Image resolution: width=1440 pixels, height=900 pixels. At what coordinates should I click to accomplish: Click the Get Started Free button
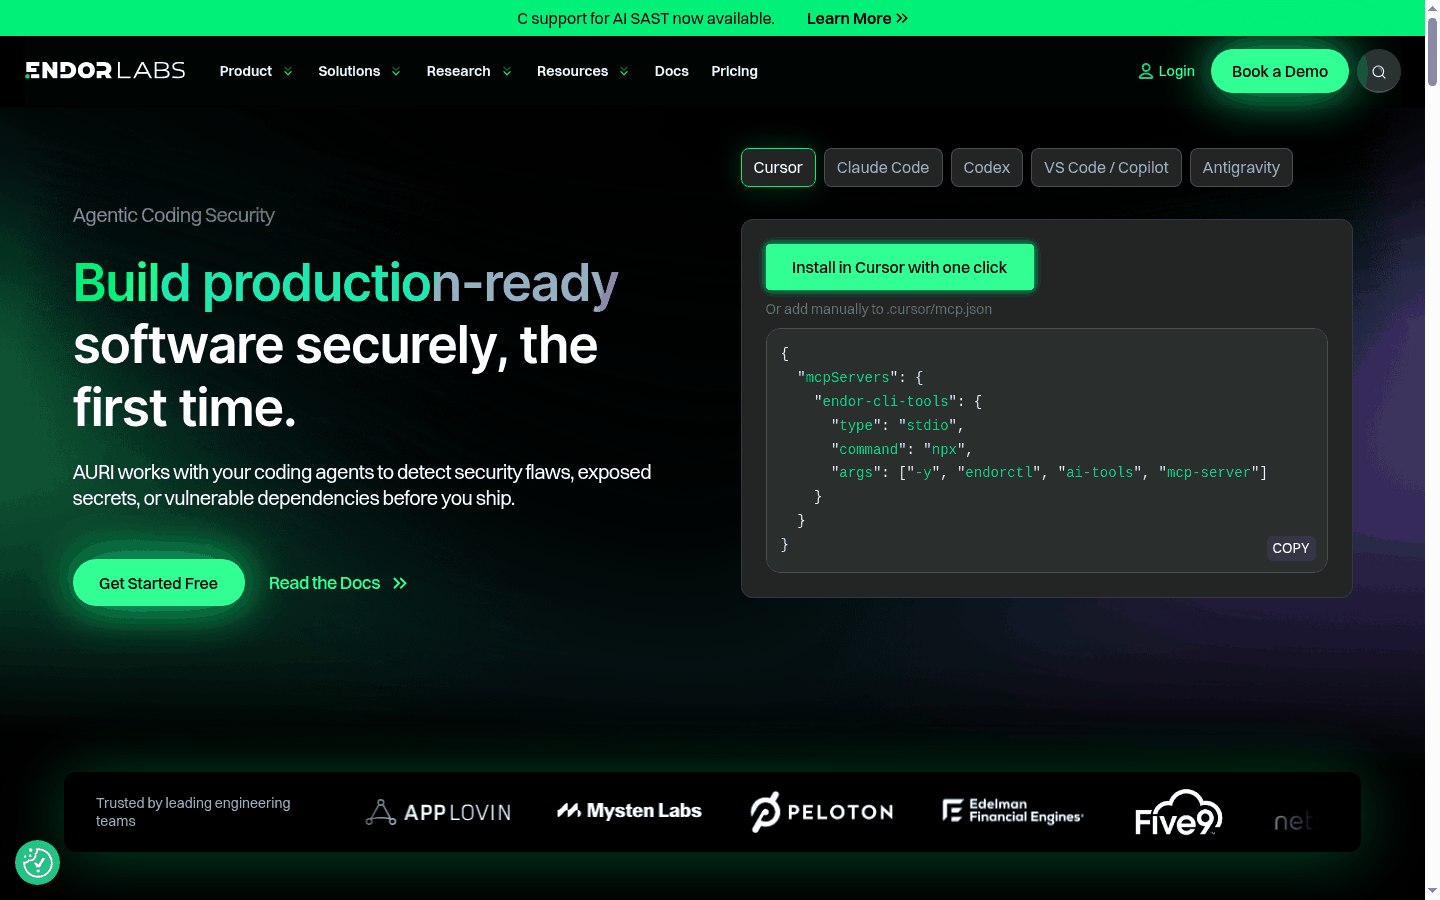159,583
